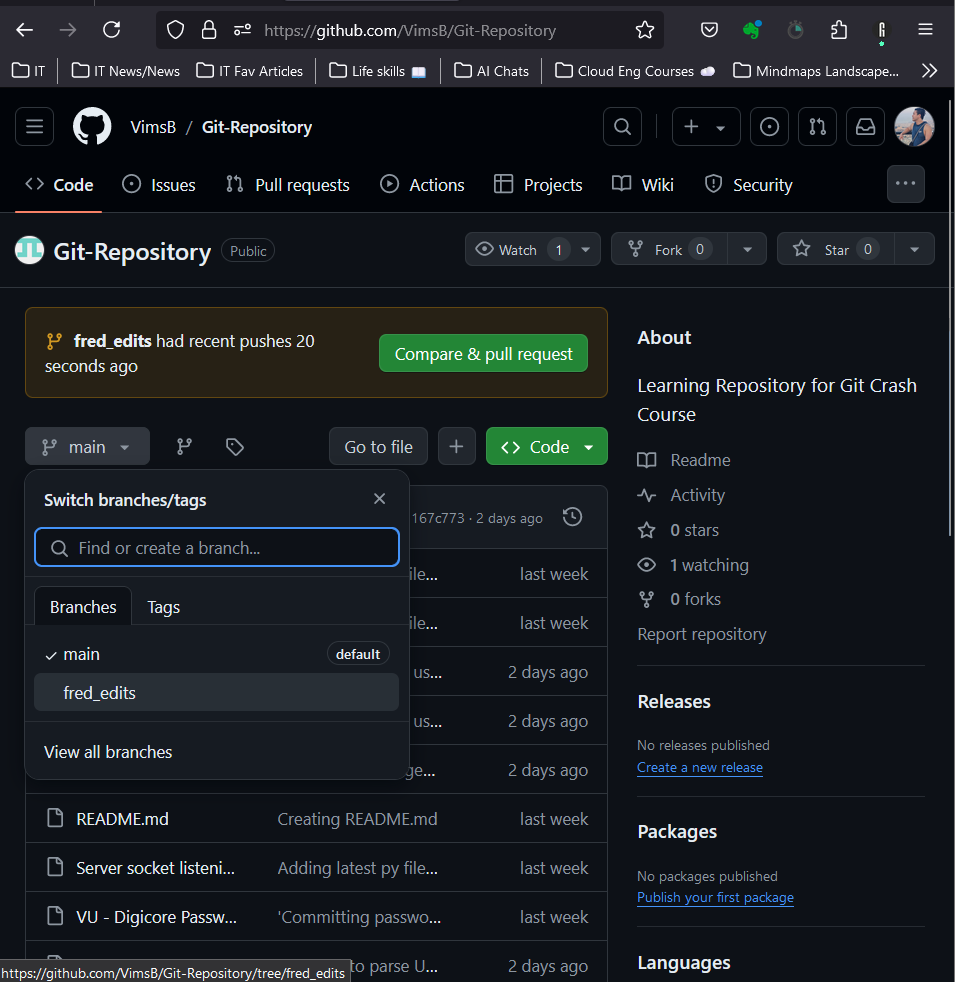Open the VU - Digicore Password file
The height and width of the screenshot is (982, 955).
pos(157,917)
